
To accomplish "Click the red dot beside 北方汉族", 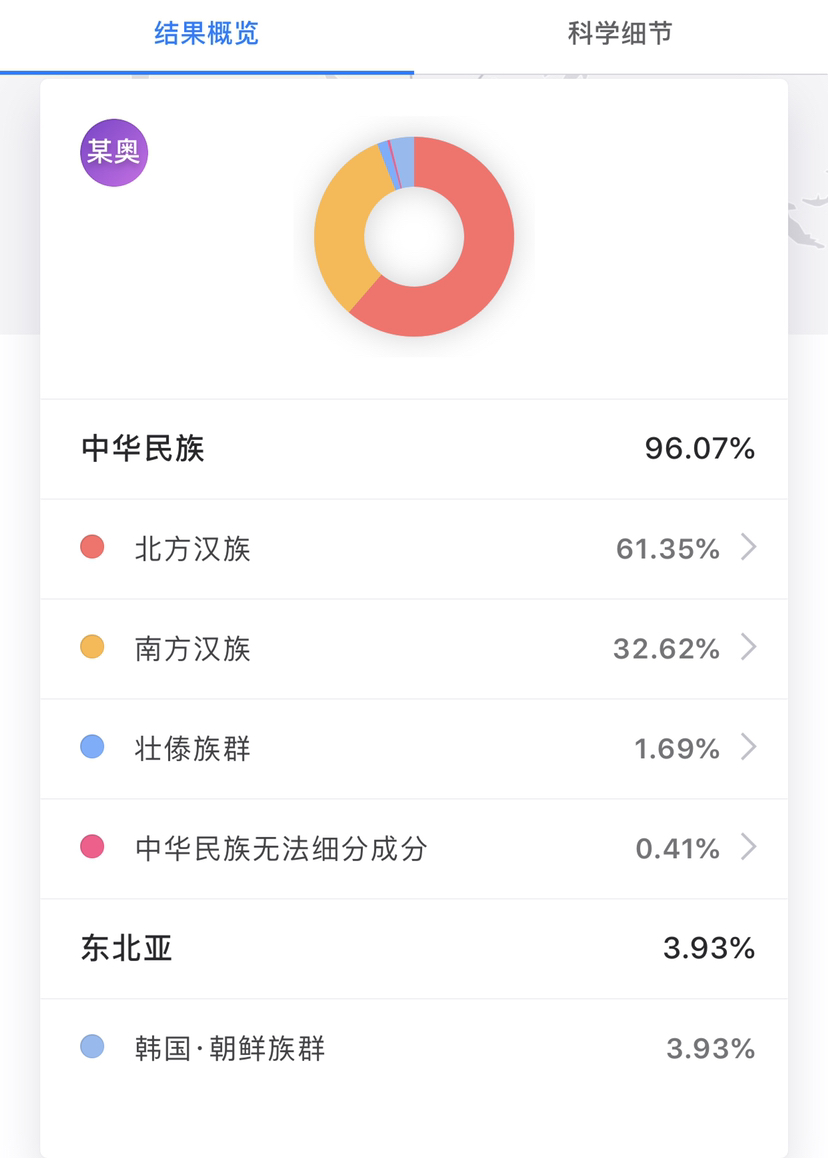I will pos(92,547).
